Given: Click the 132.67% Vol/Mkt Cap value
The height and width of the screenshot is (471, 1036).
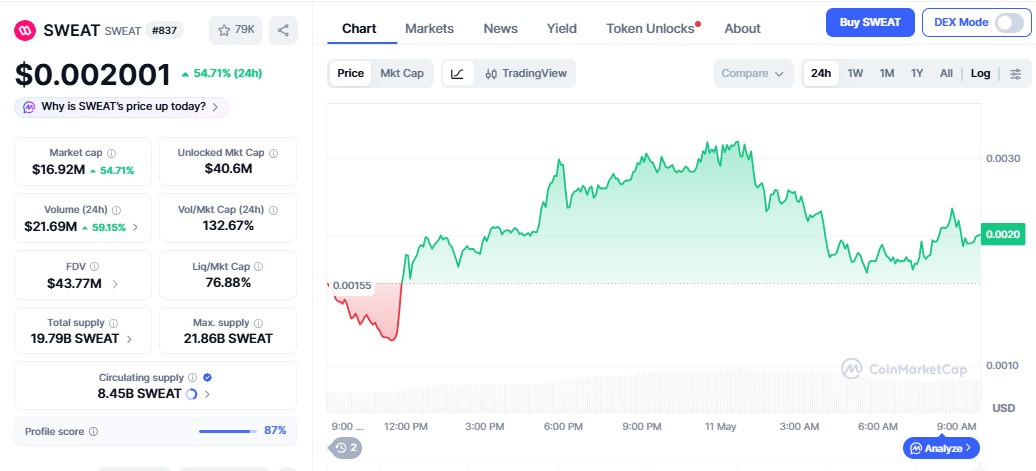Looking at the screenshot, I should pos(228,226).
